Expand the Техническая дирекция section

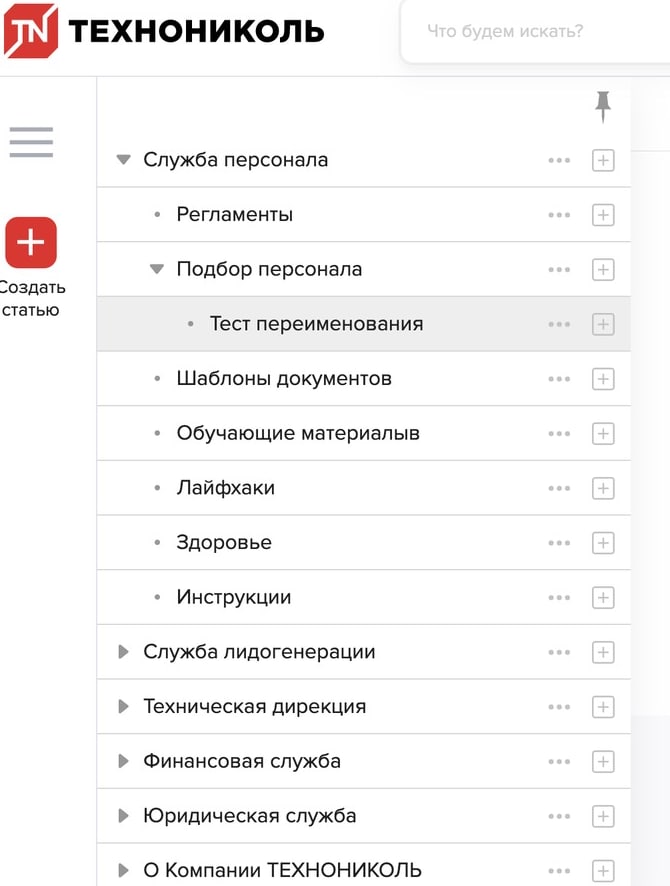(x=124, y=707)
